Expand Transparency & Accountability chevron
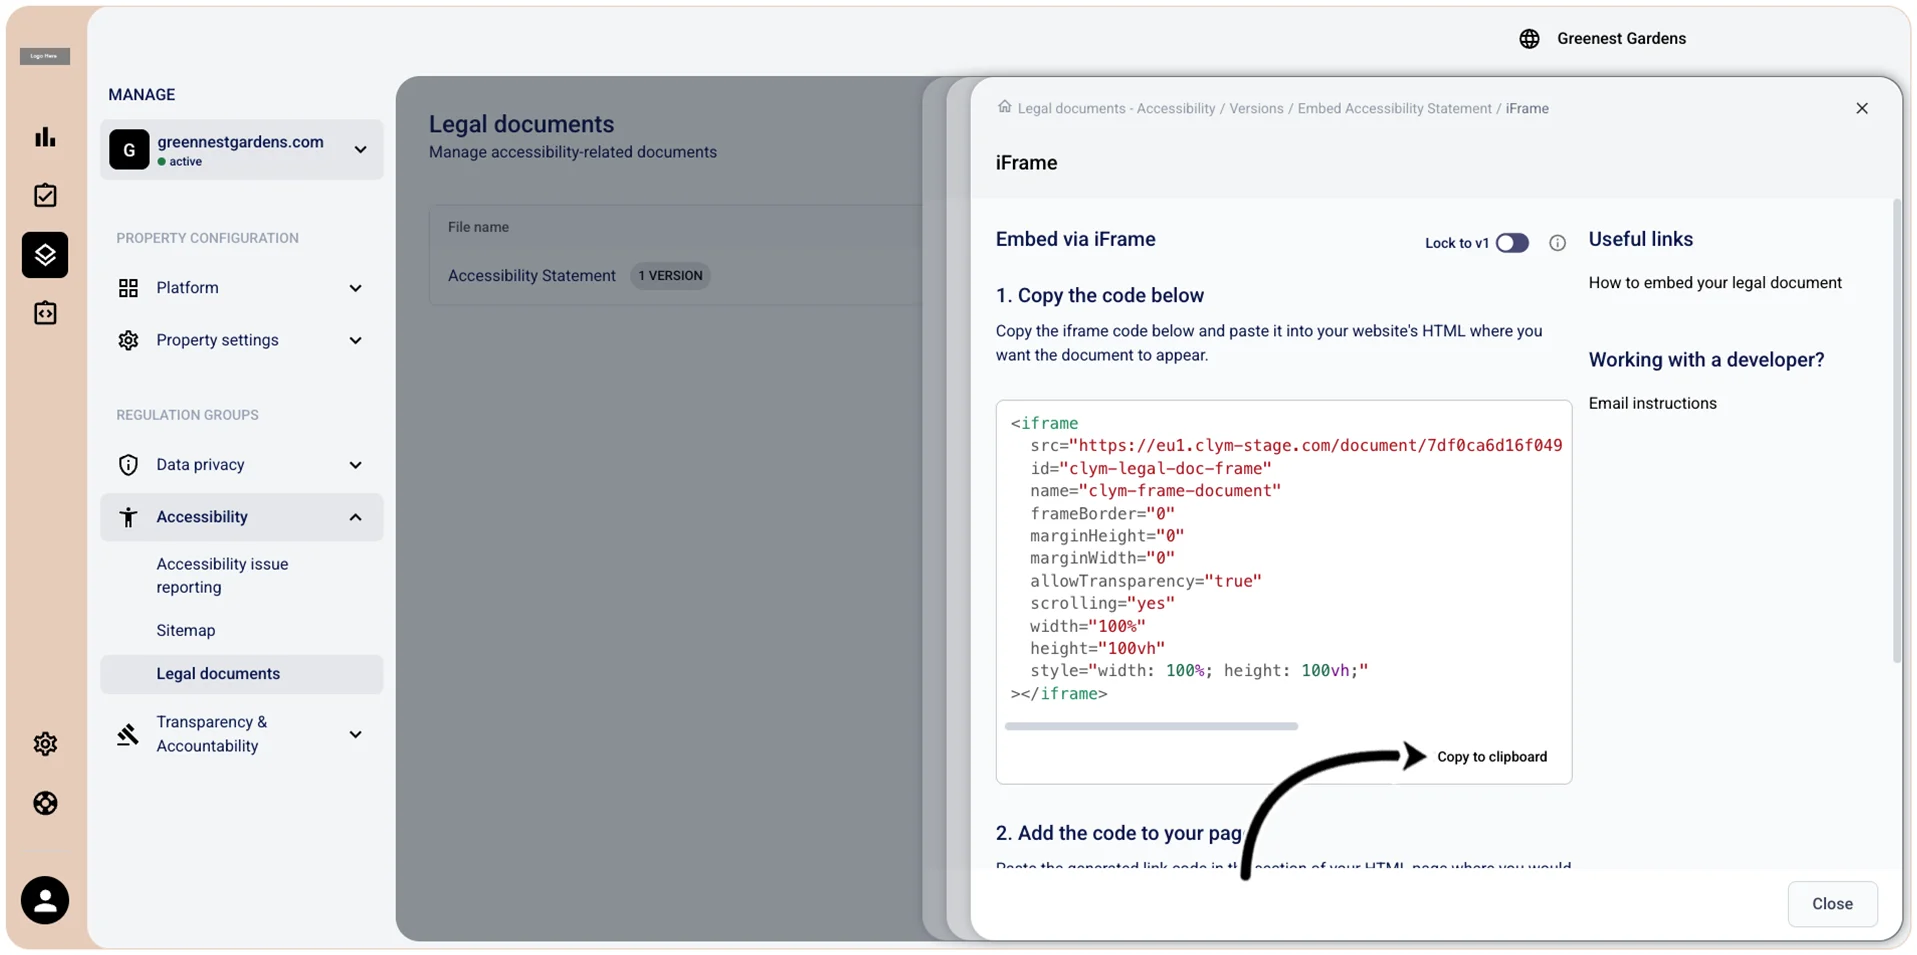 coord(355,734)
